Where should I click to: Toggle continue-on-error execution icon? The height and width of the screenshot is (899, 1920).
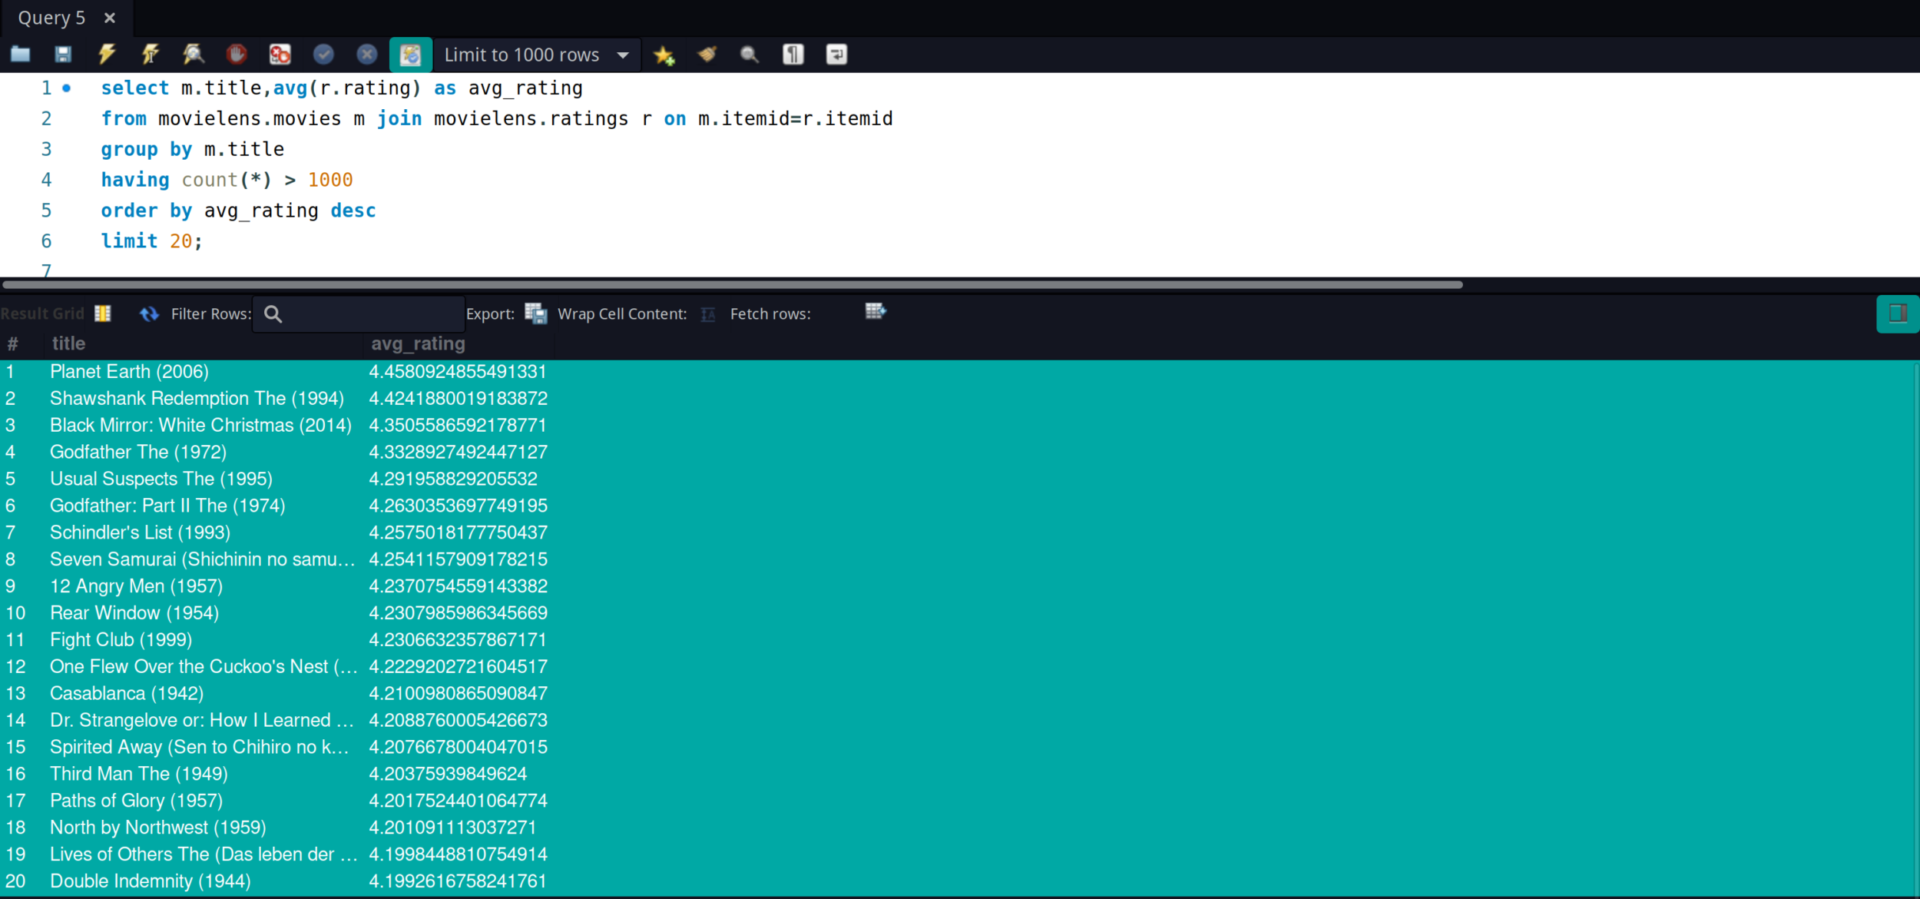tap(280, 55)
